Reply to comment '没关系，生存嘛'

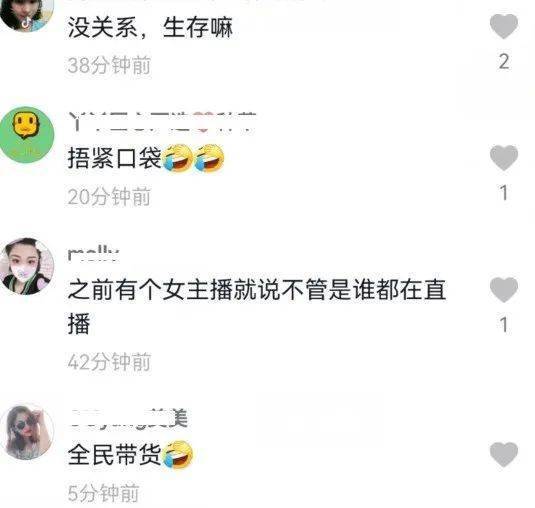(x=150, y=28)
